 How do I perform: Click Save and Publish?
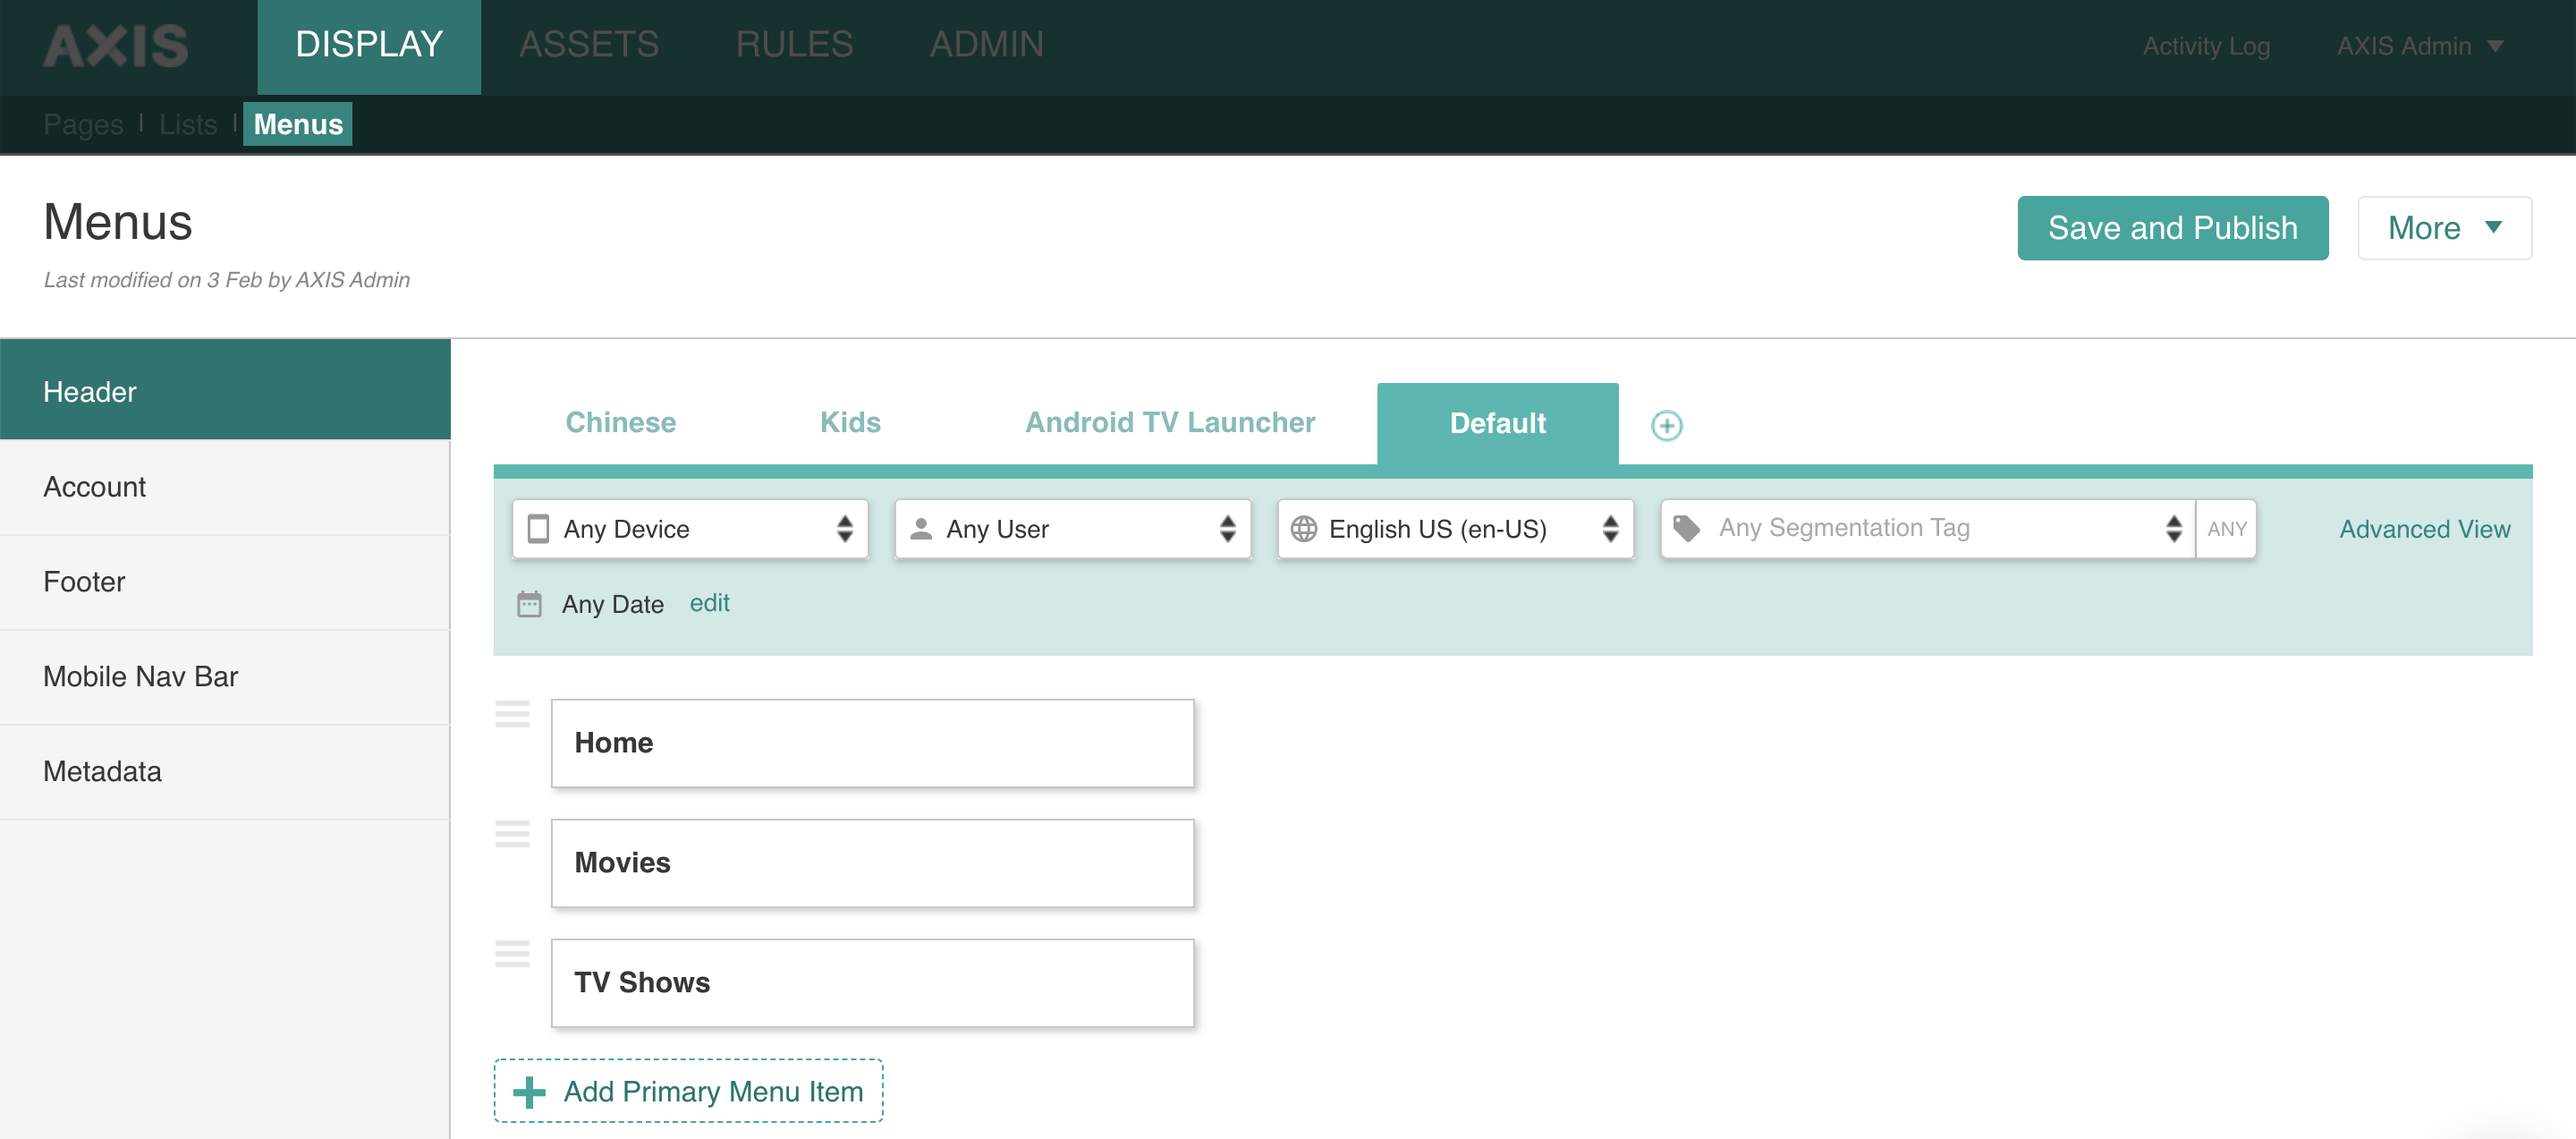(x=2172, y=228)
